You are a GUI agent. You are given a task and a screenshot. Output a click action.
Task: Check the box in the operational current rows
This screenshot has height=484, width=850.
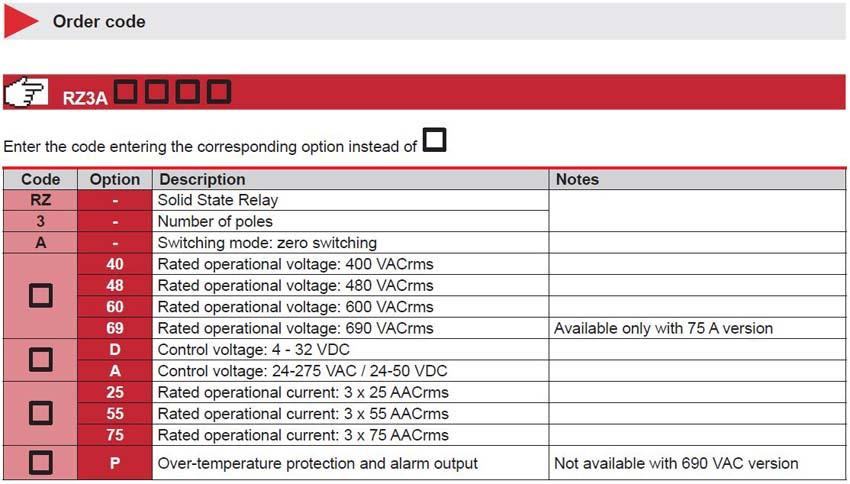[41, 413]
